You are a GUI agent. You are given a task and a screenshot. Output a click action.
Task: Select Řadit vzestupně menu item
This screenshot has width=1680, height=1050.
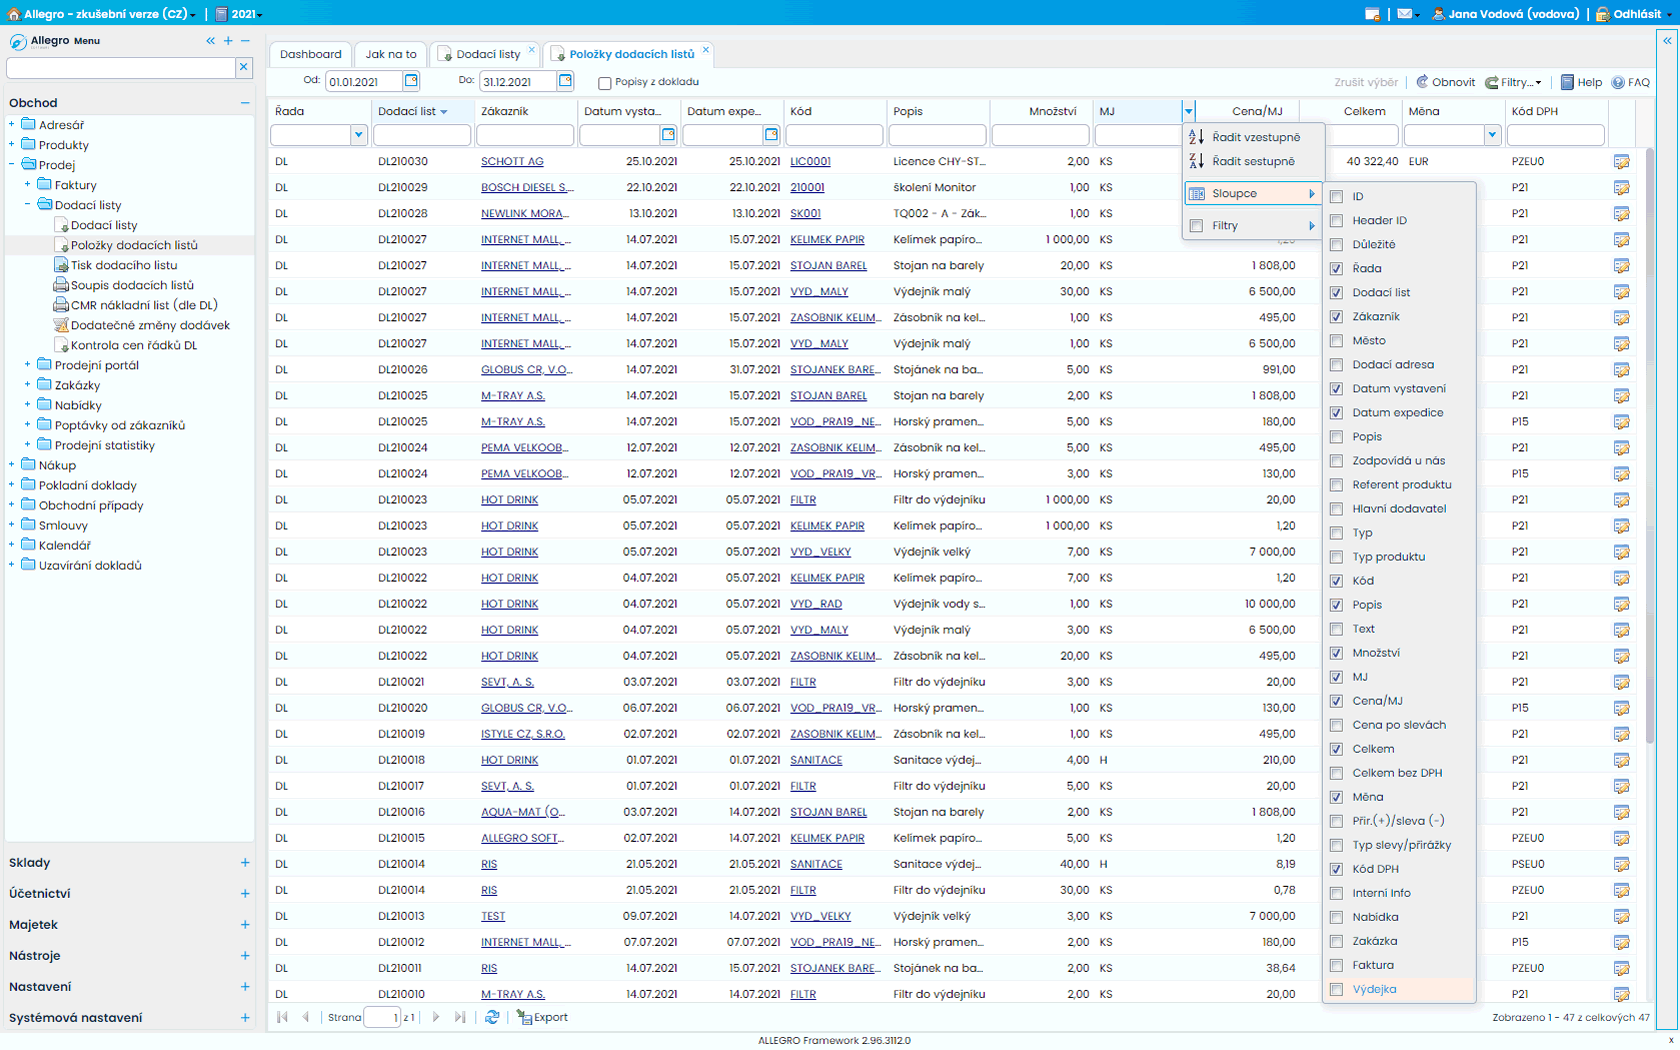[1254, 137]
